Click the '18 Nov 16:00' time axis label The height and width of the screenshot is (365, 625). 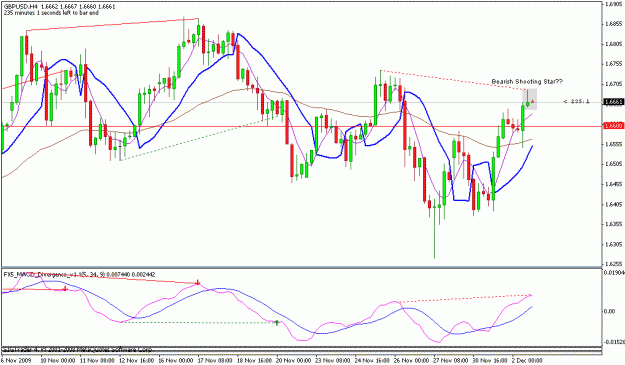253,360
